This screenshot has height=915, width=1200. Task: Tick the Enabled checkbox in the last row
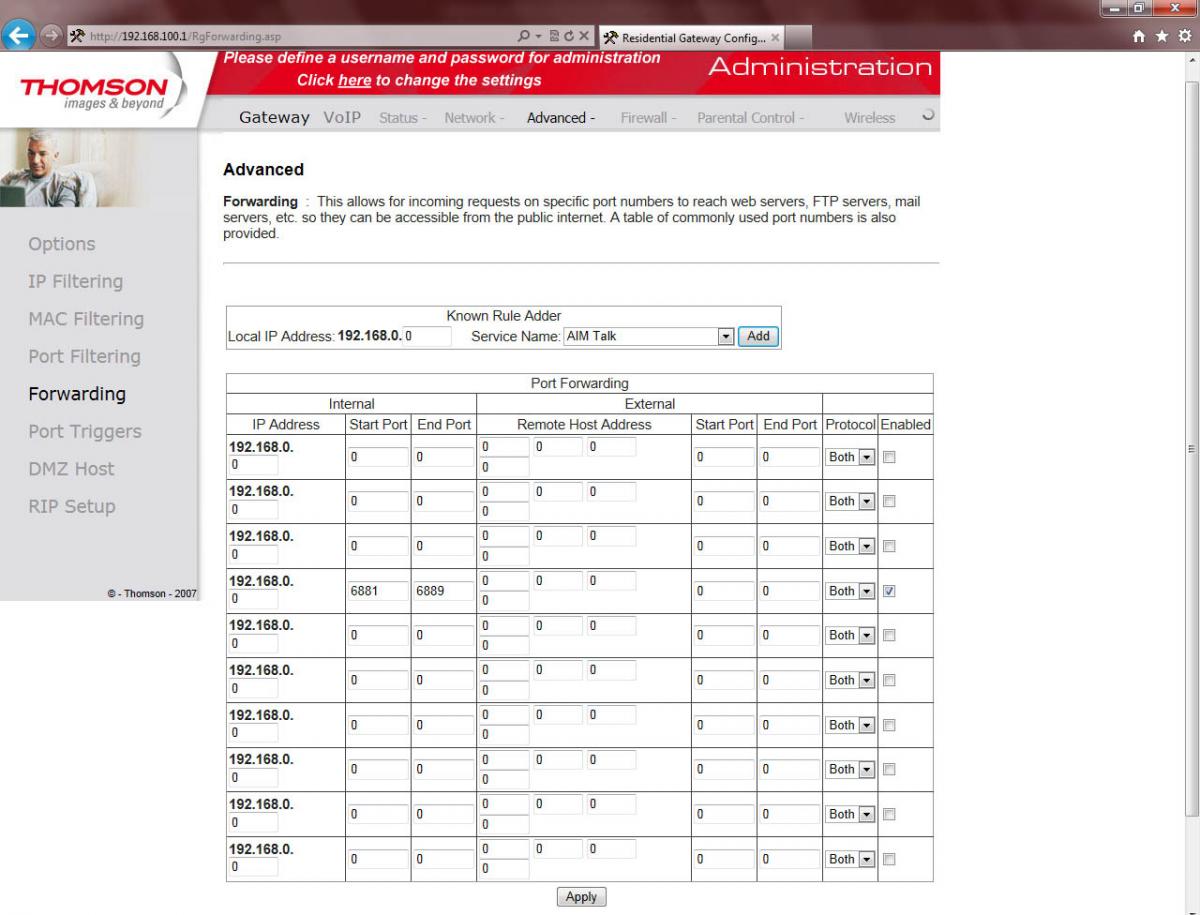click(x=890, y=859)
